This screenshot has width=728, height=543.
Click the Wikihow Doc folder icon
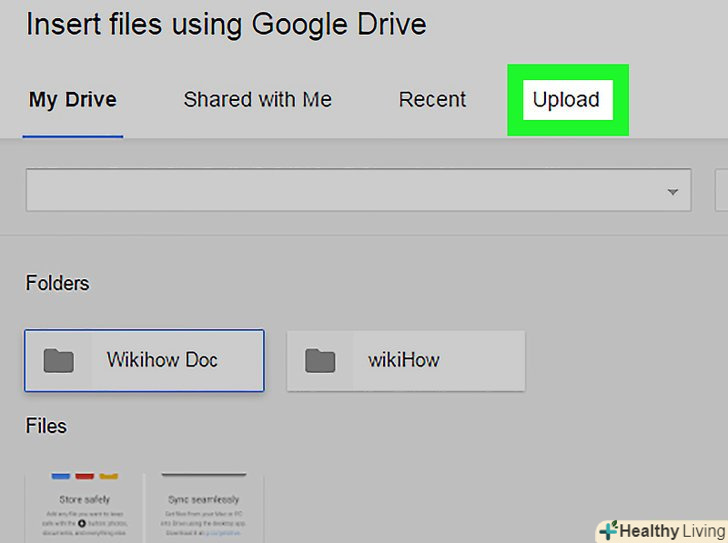(x=58, y=361)
